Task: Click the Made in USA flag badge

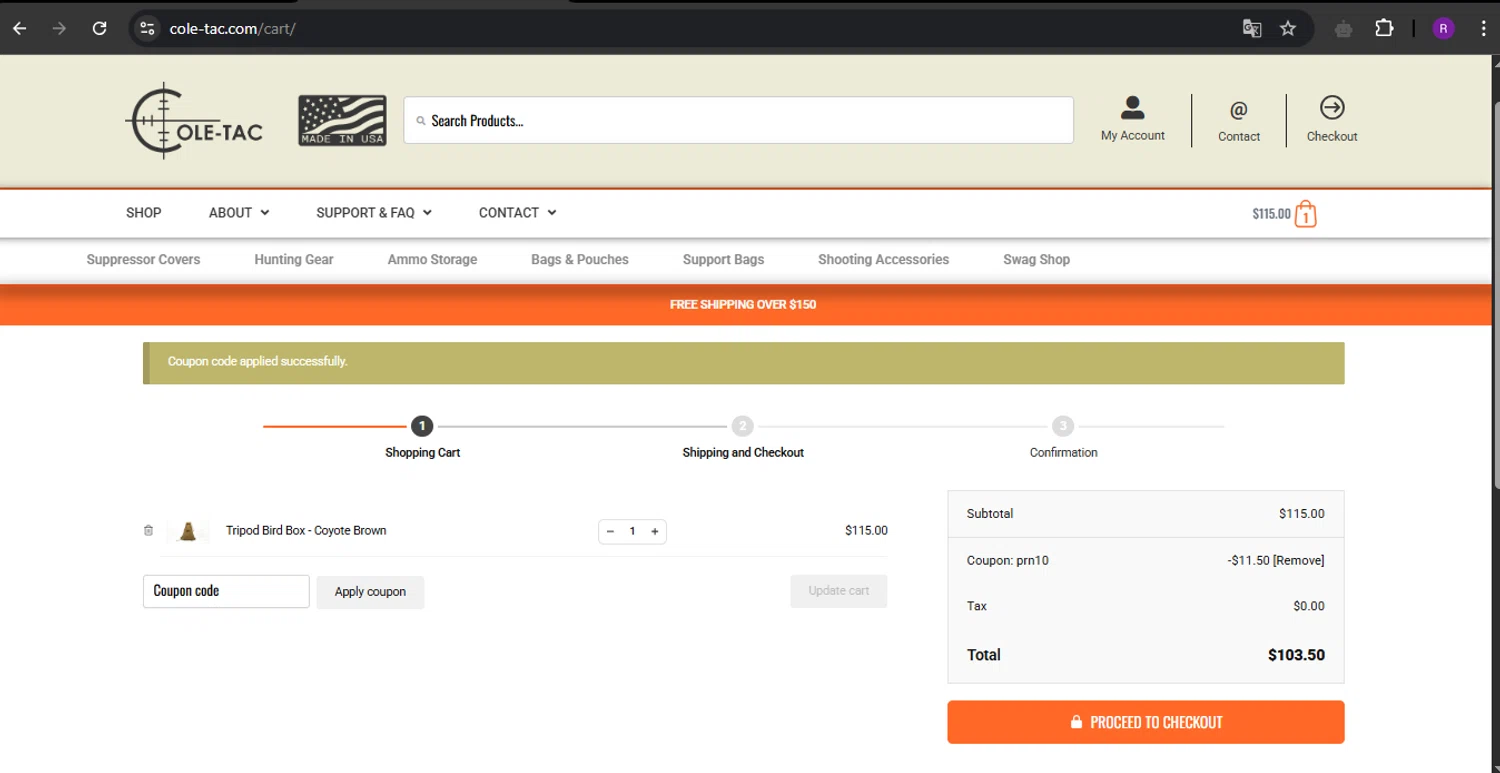Action: coord(342,121)
